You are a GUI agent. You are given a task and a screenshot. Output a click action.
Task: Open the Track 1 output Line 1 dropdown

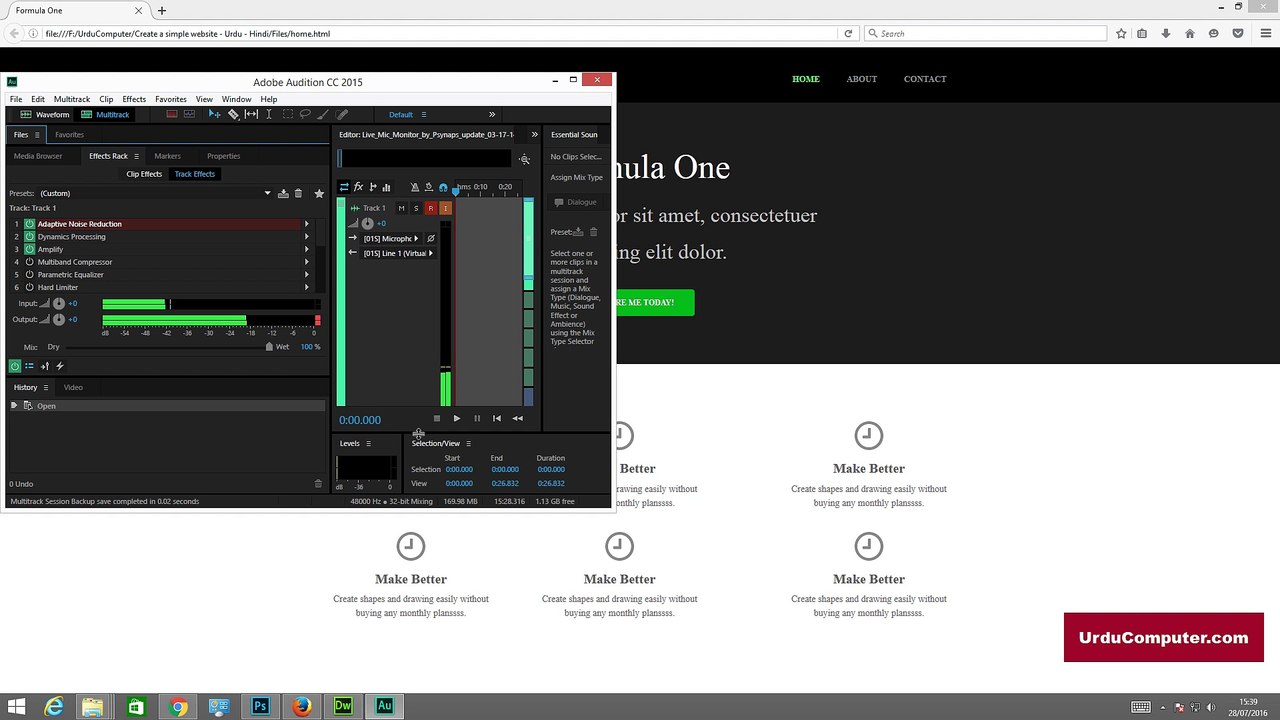[398, 253]
